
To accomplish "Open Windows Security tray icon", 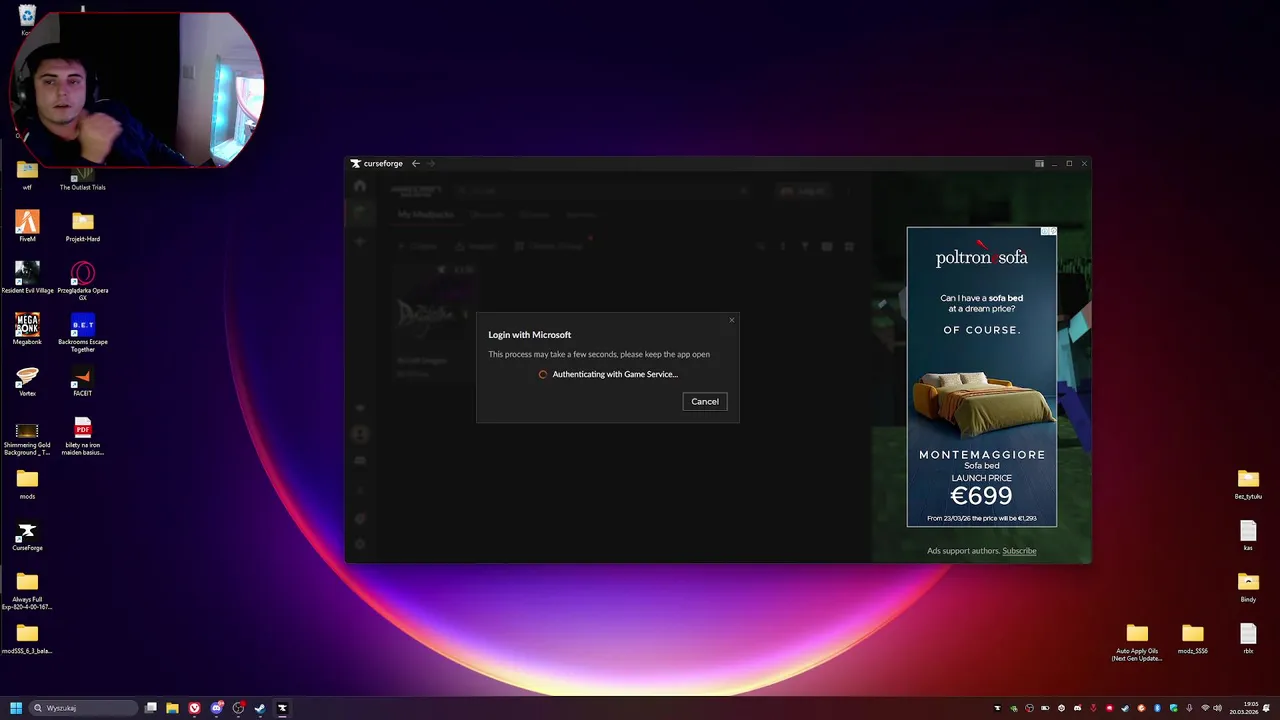I will [x=1174, y=708].
